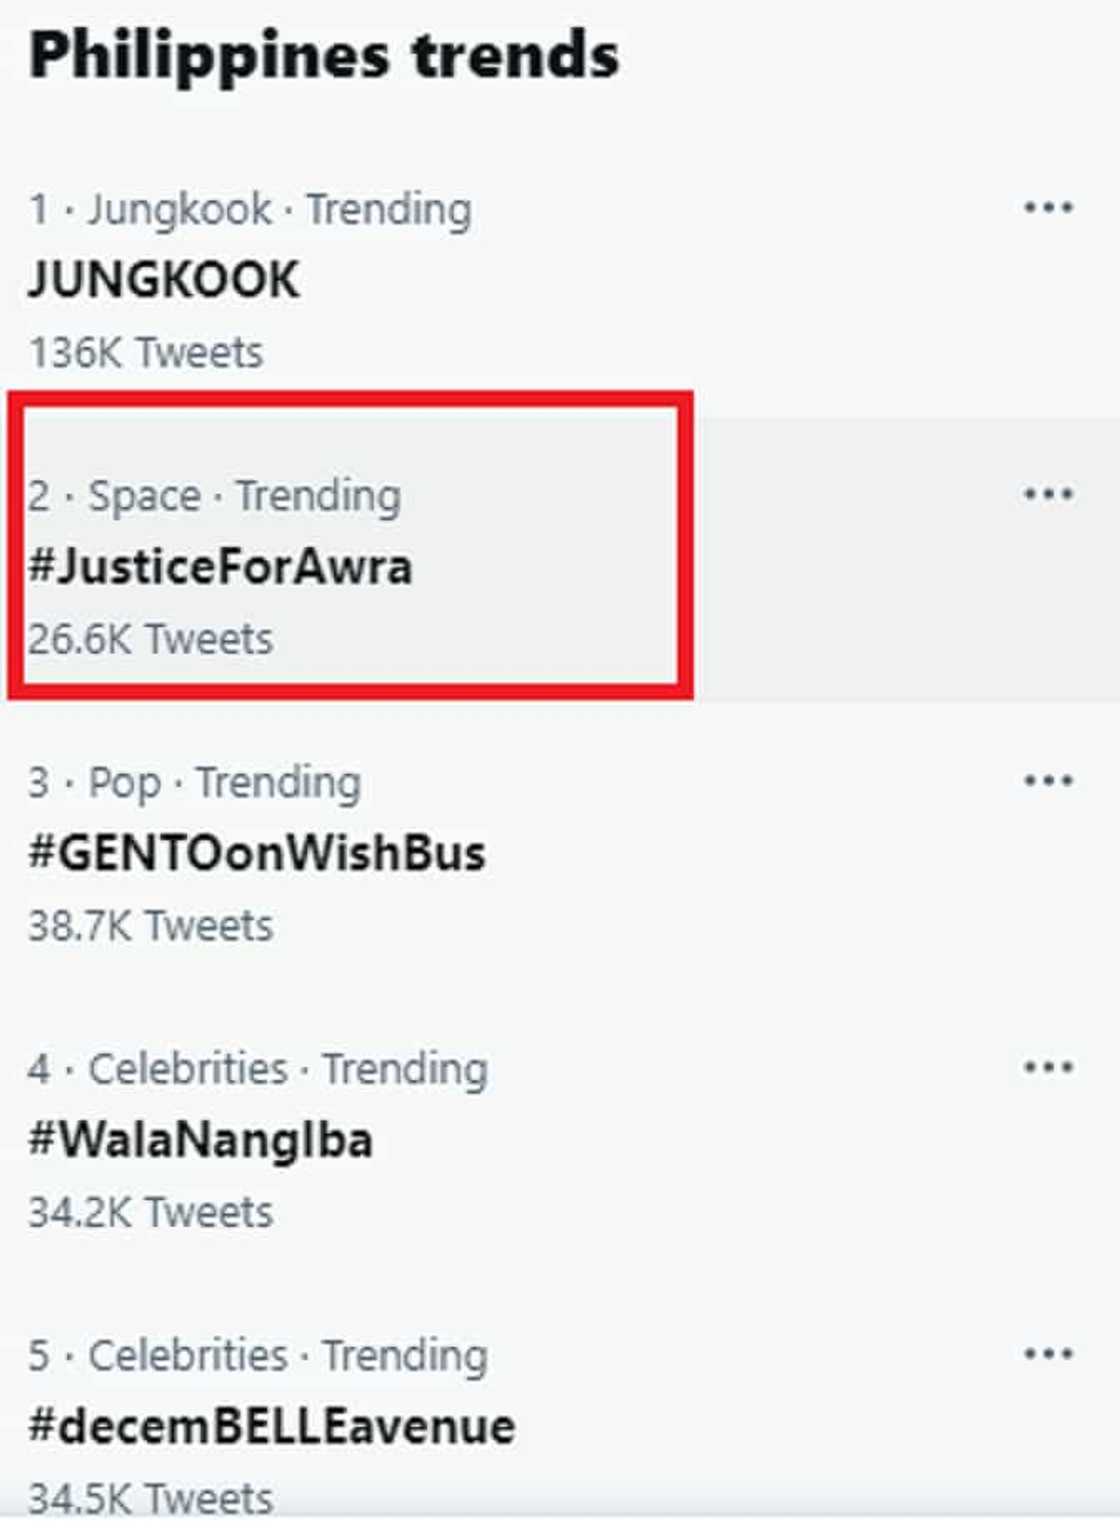Screen dimensions: 1120x1533
Task: Click the "1 · Jungkook · Trending" label
Action: 250,210
